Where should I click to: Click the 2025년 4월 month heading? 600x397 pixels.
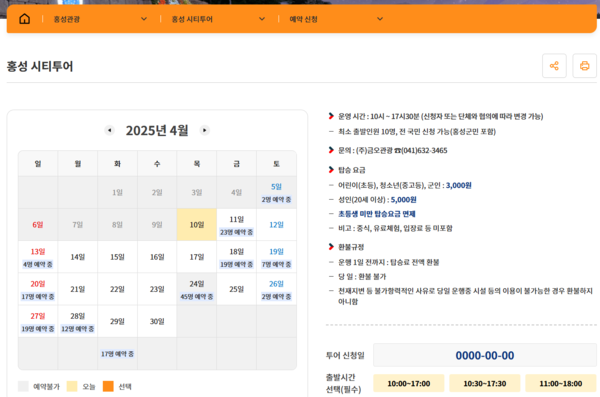coord(157,131)
